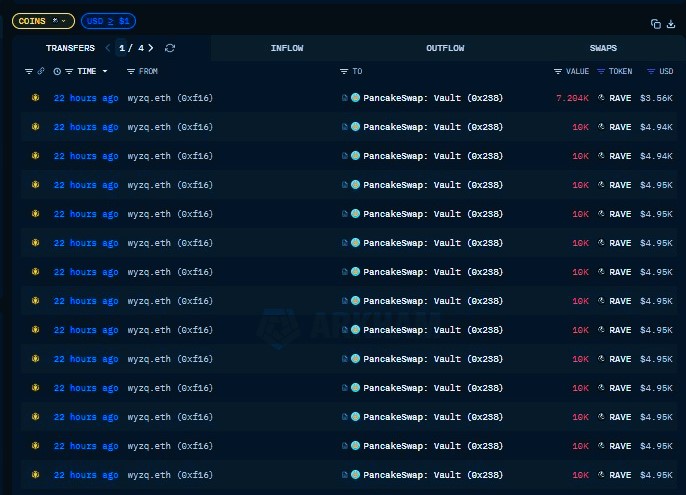Go to the previous transfers page

coord(108,48)
